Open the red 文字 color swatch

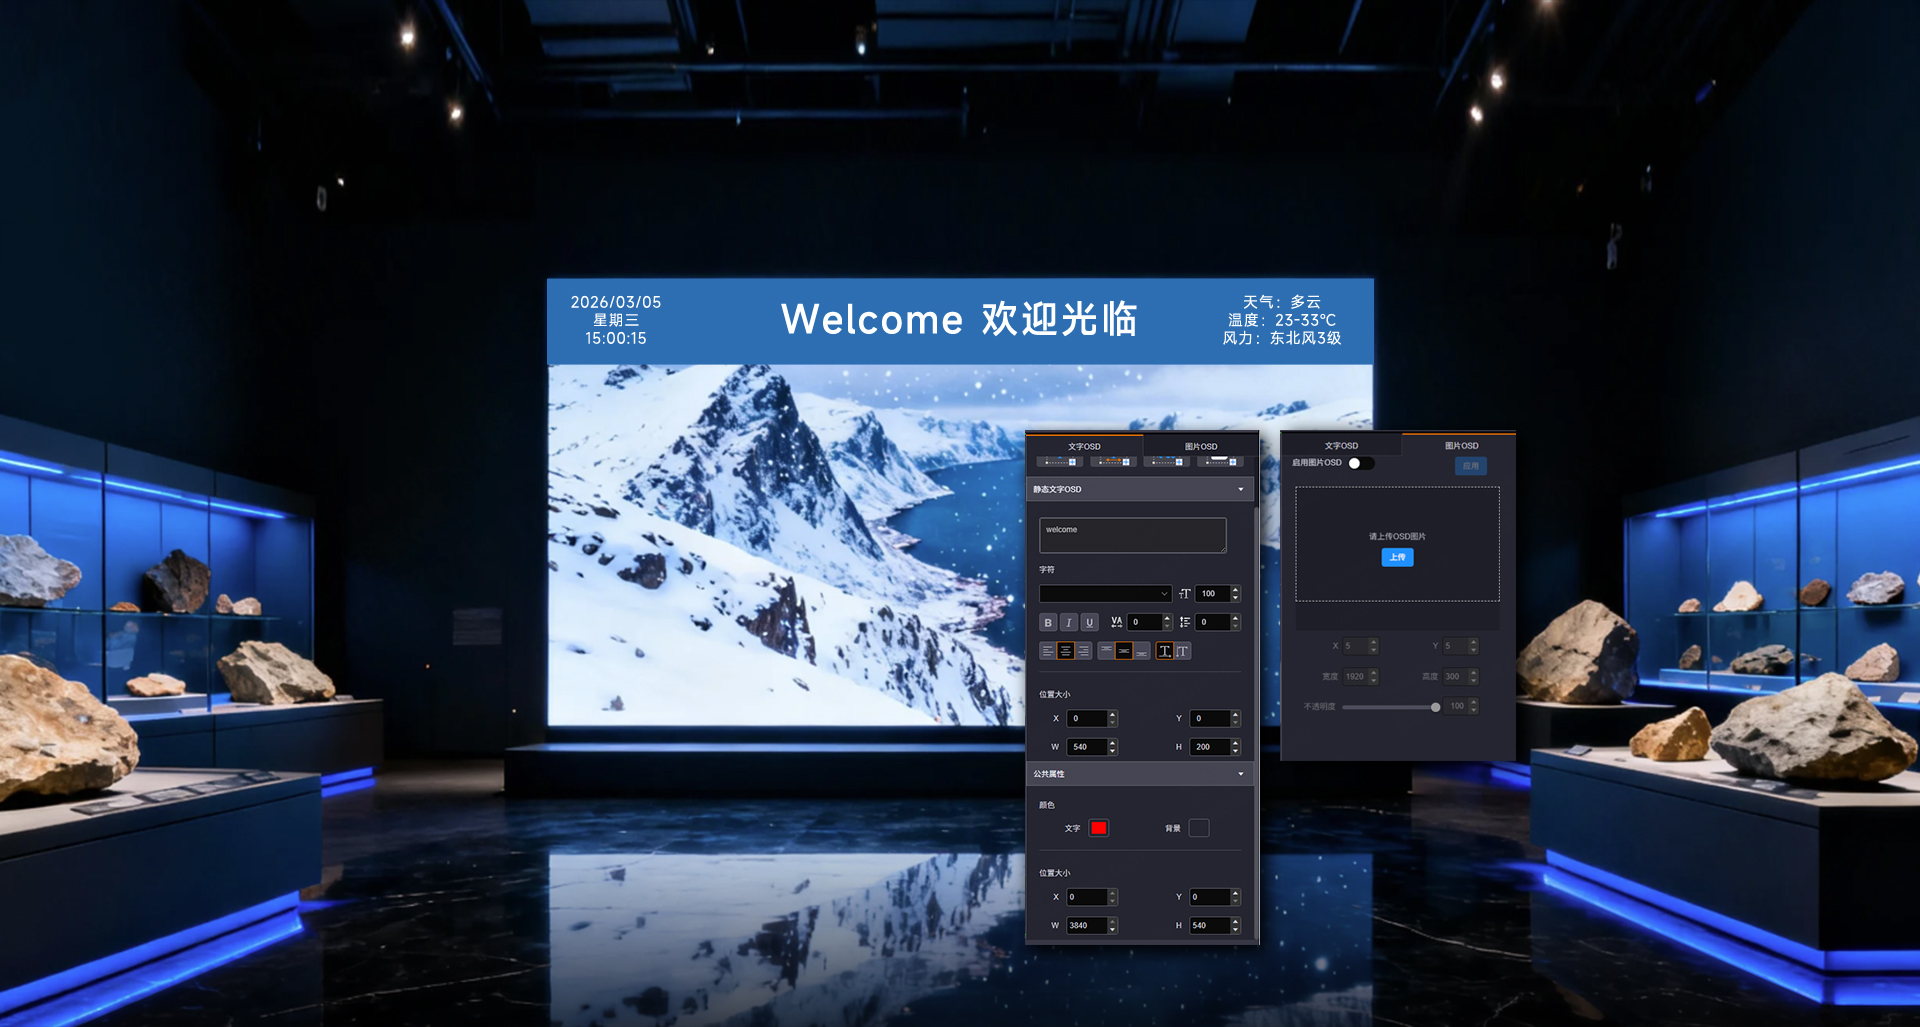click(x=1099, y=828)
